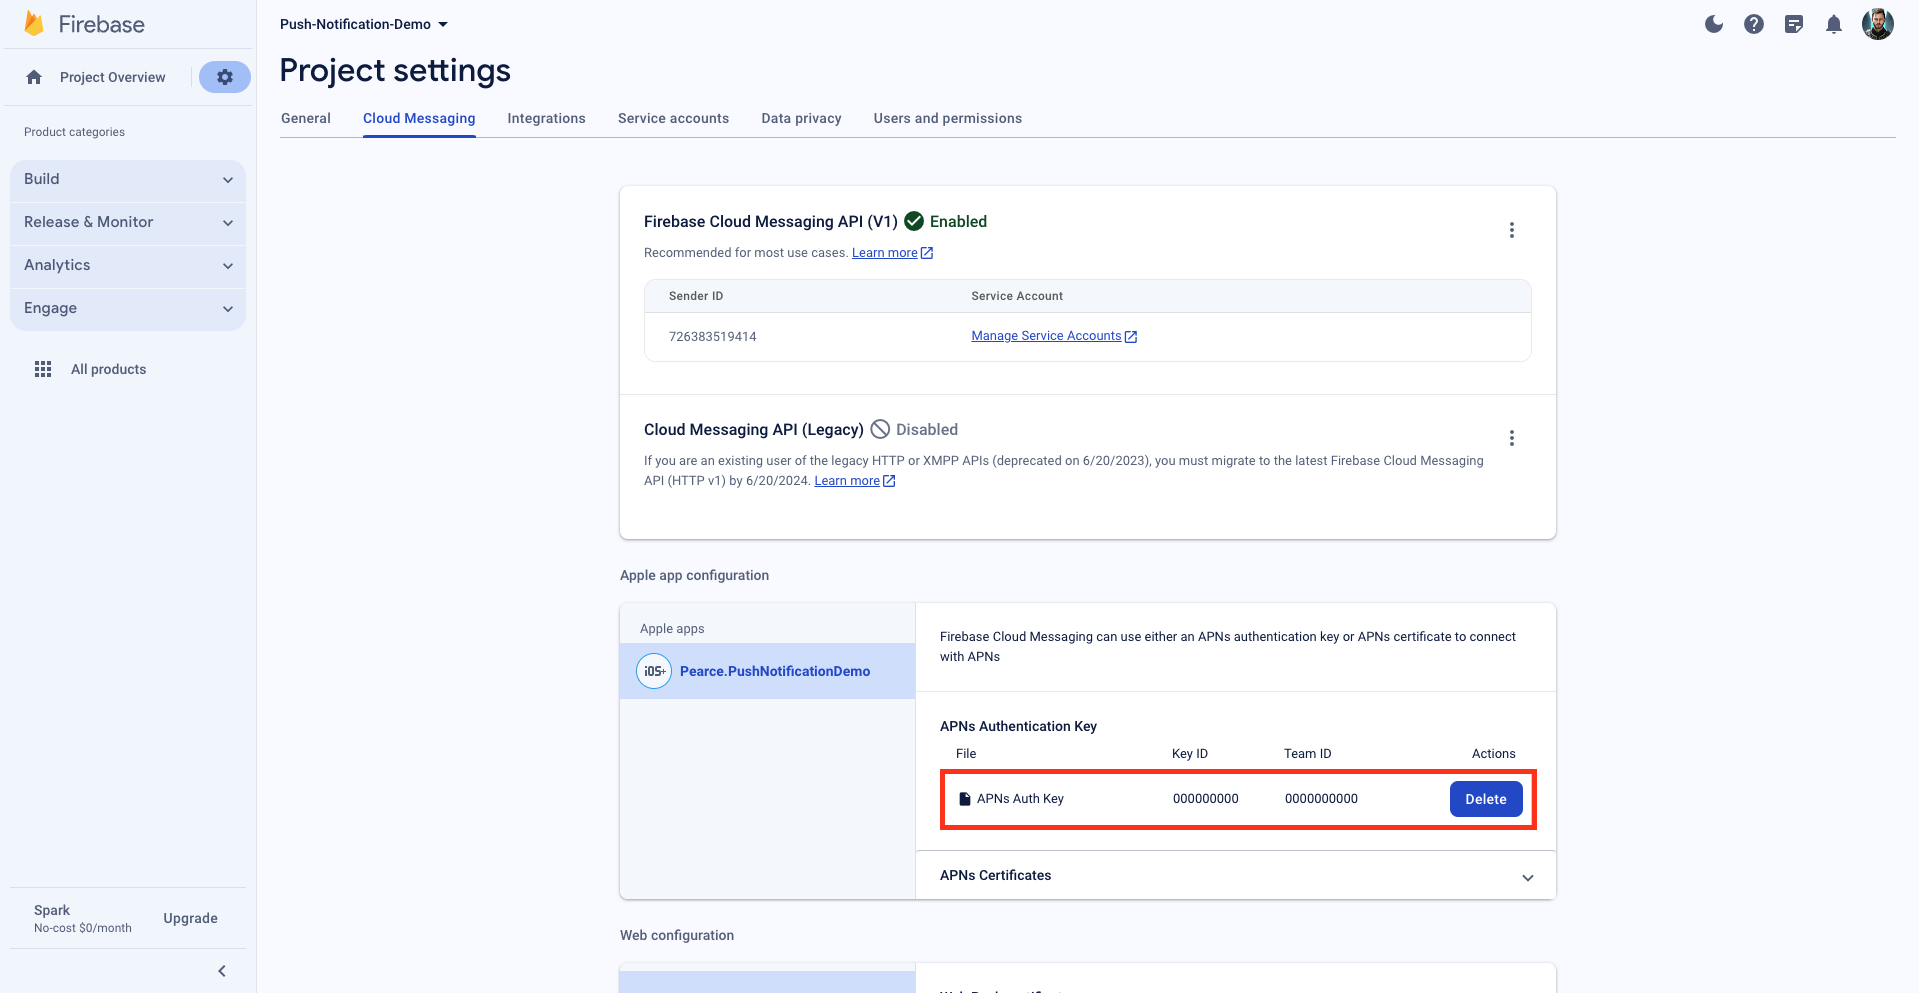Screen dimensions: 1919x993
Task: Click the APNs Auth Key file name
Action: tap(1020, 799)
